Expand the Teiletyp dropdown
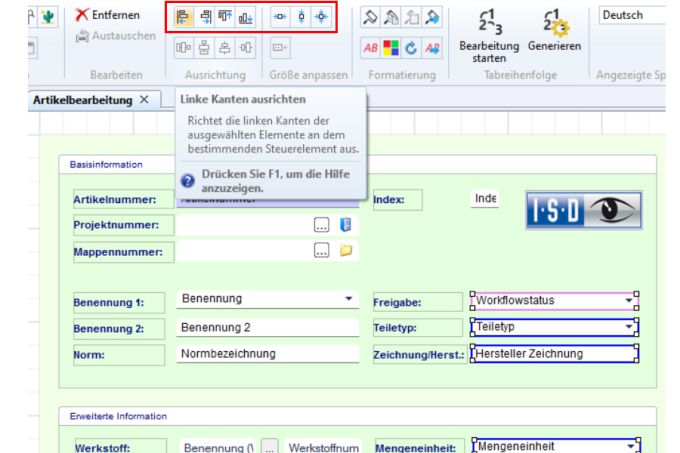The width and height of the screenshot is (680, 453). tap(628, 327)
